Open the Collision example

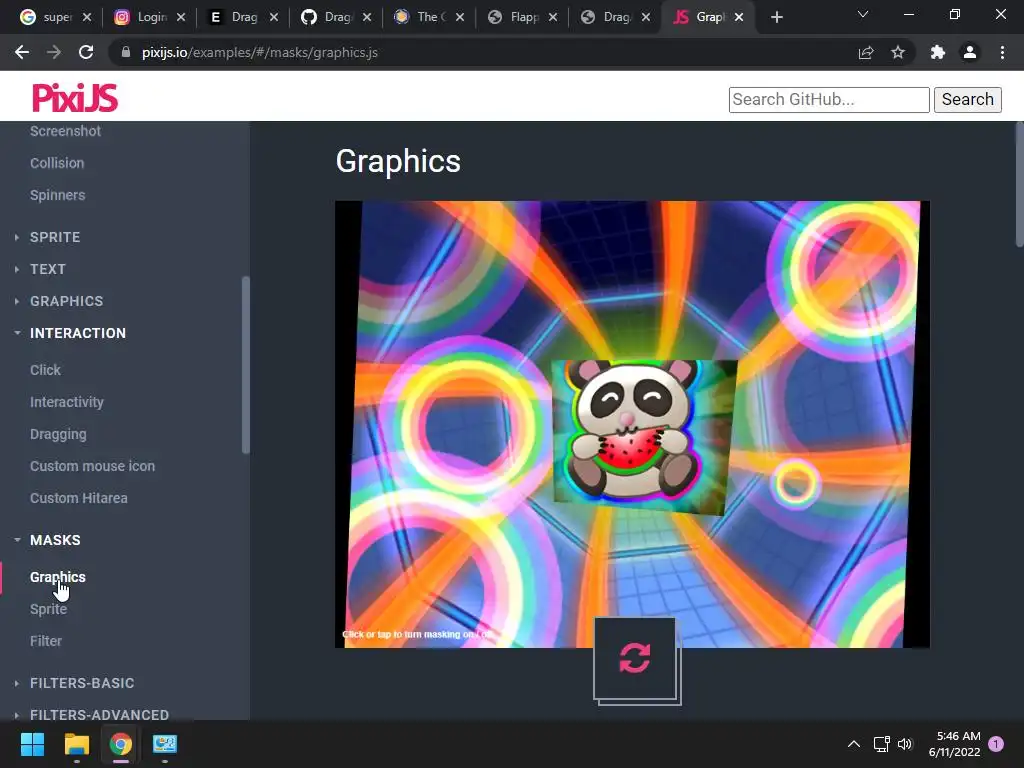pyautogui.click(x=57, y=163)
